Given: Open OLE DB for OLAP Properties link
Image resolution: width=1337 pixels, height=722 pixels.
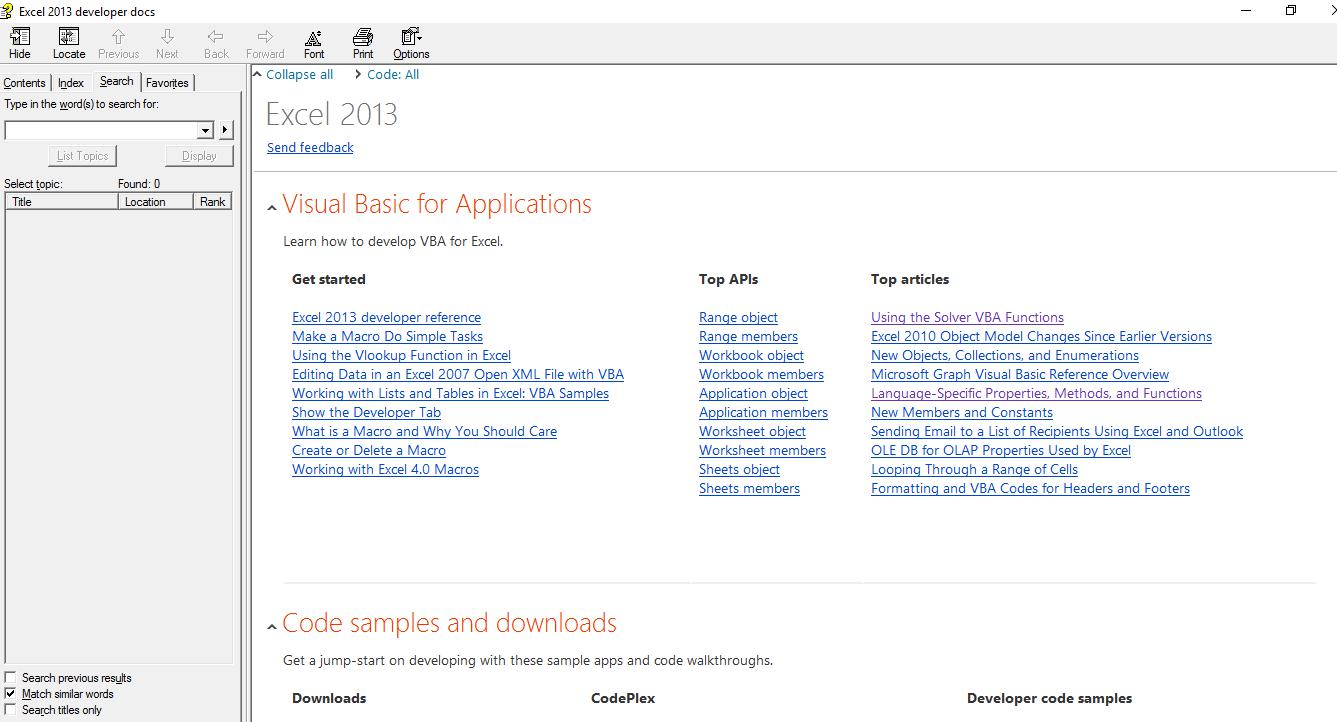Looking at the screenshot, I should 1001,451.
